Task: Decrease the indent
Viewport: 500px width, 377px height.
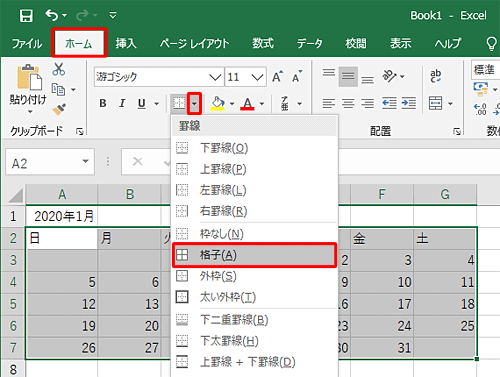Action: point(389,103)
